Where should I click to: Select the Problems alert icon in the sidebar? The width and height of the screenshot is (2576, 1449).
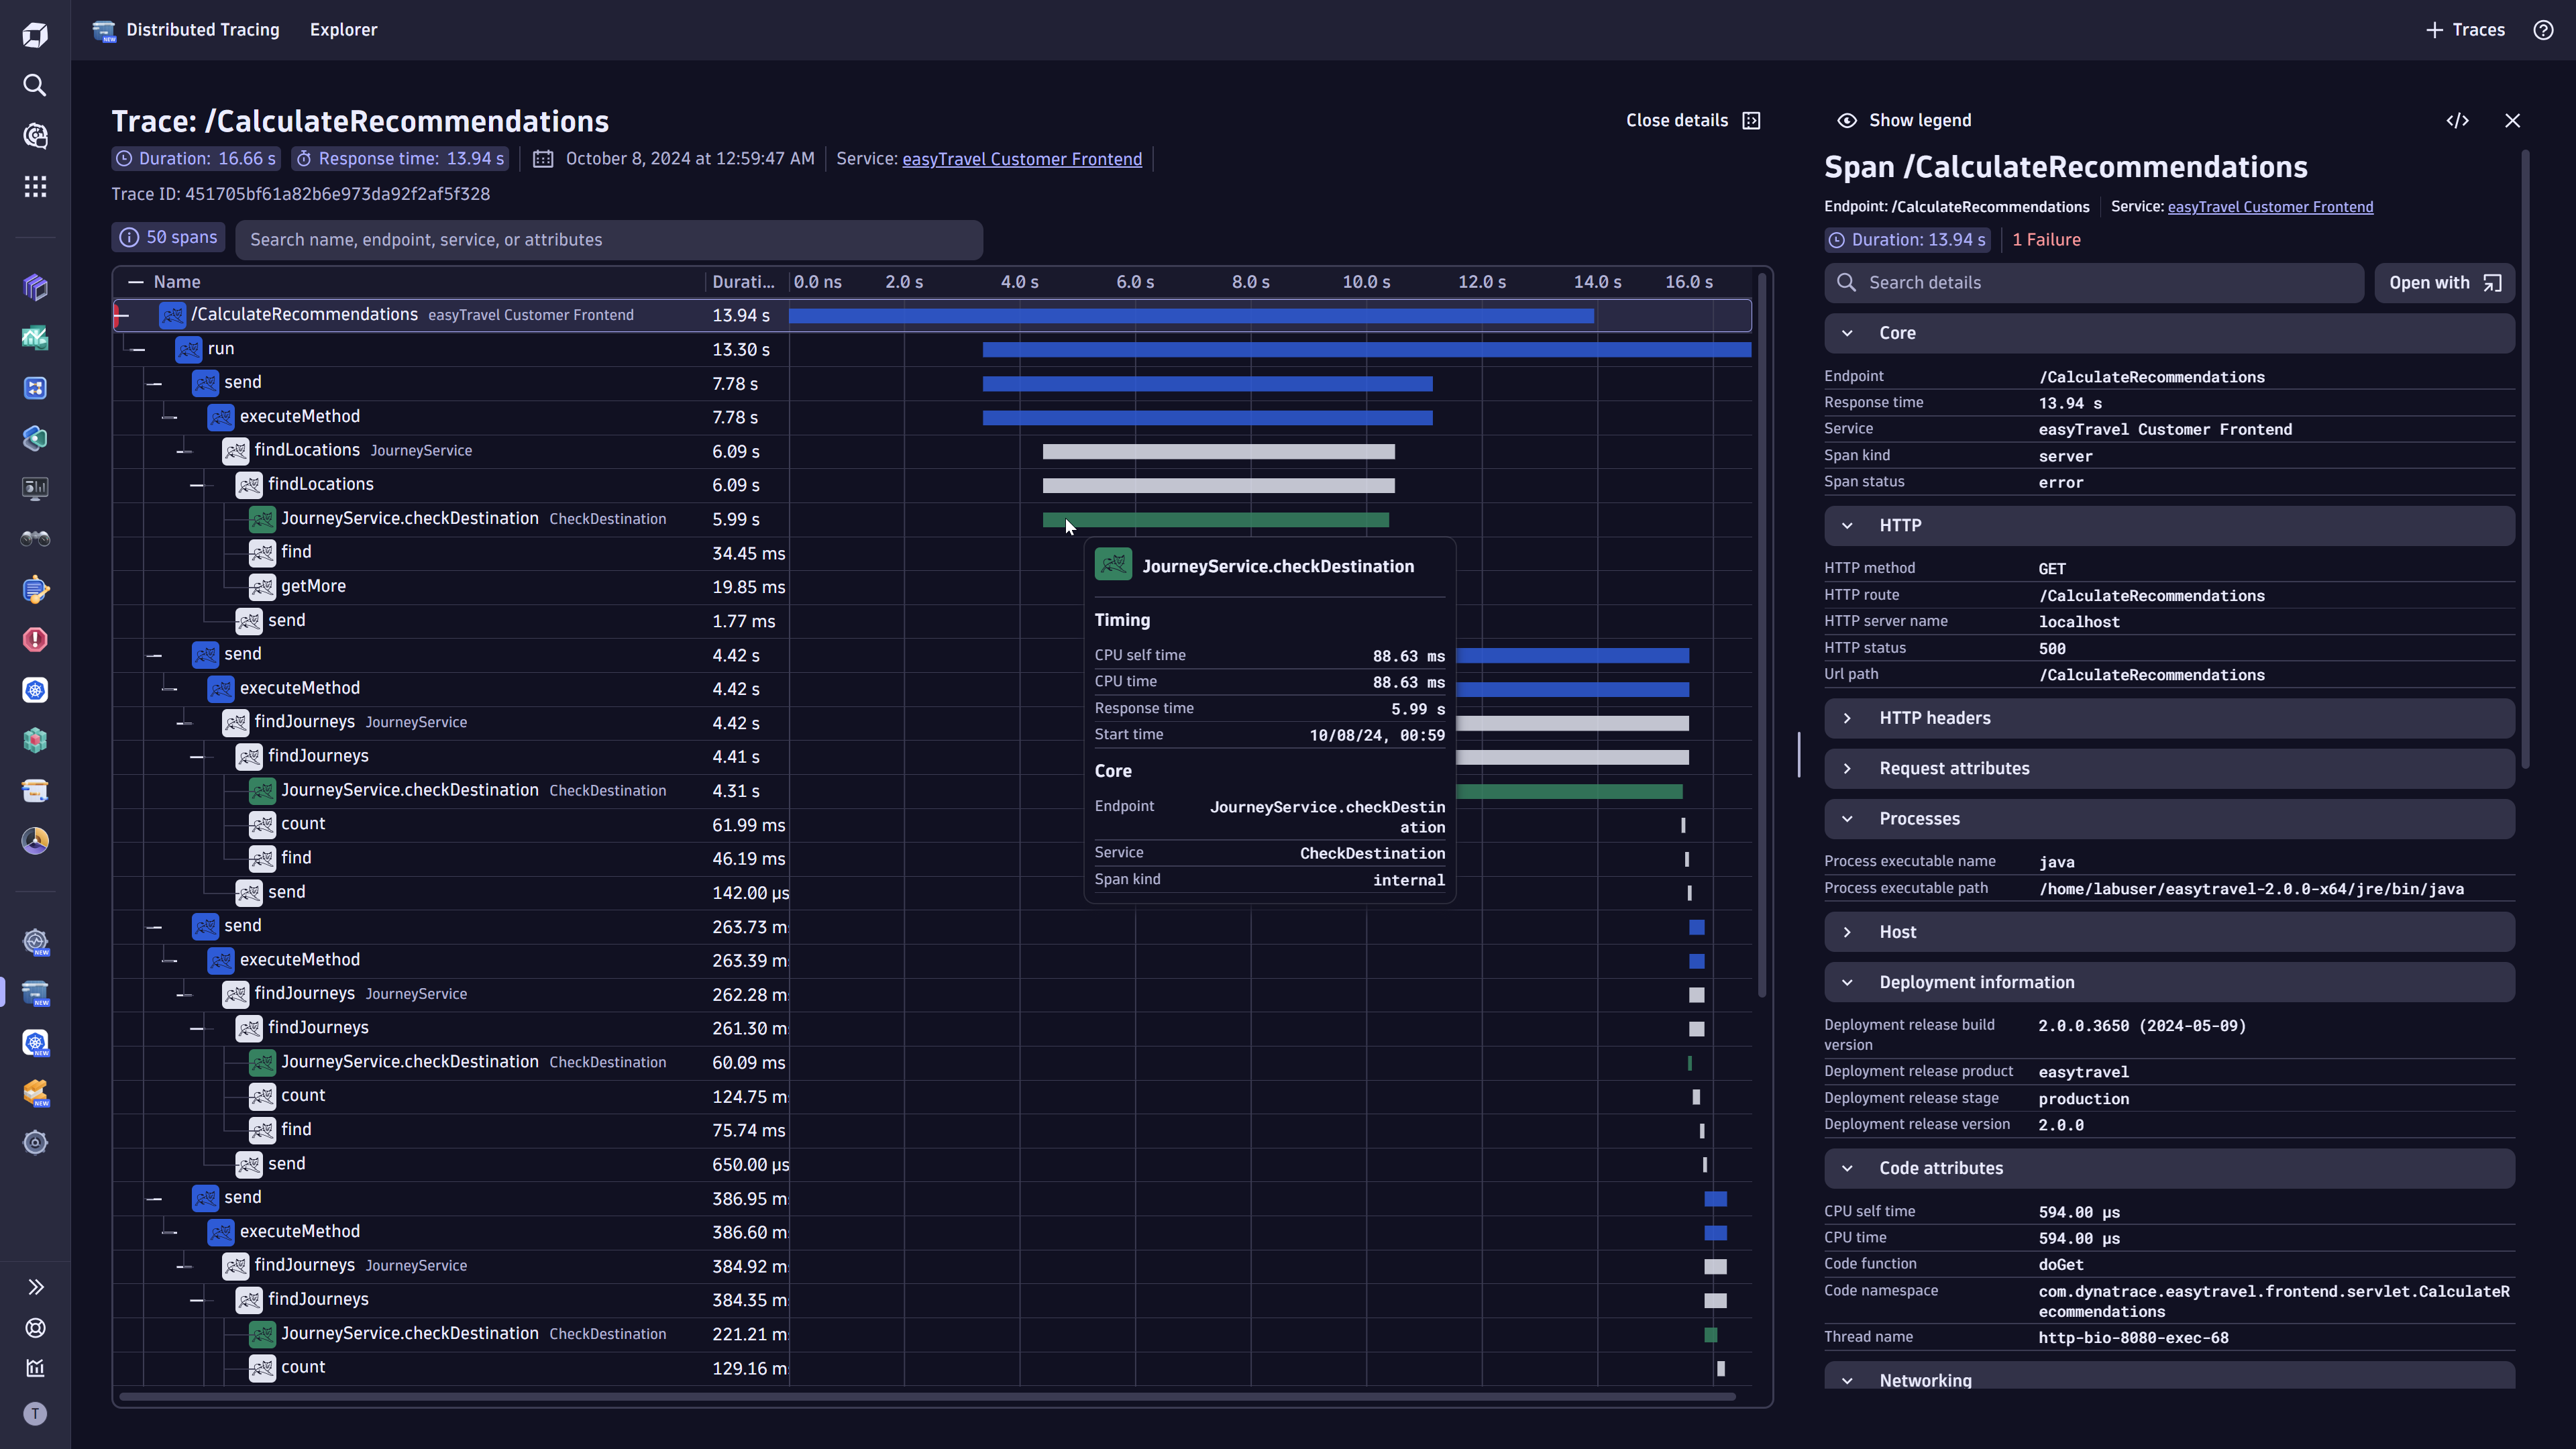[35, 639]
